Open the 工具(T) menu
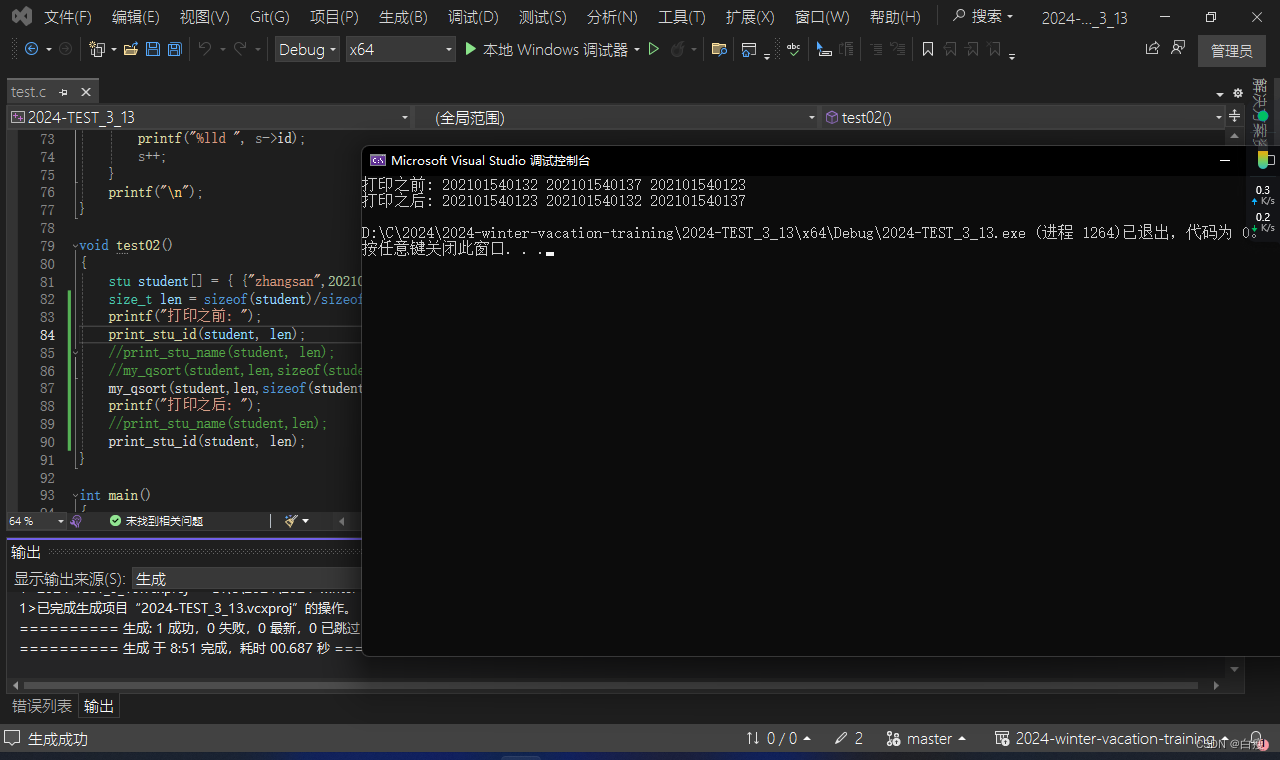1280x760 pixels. click(681, 17)
